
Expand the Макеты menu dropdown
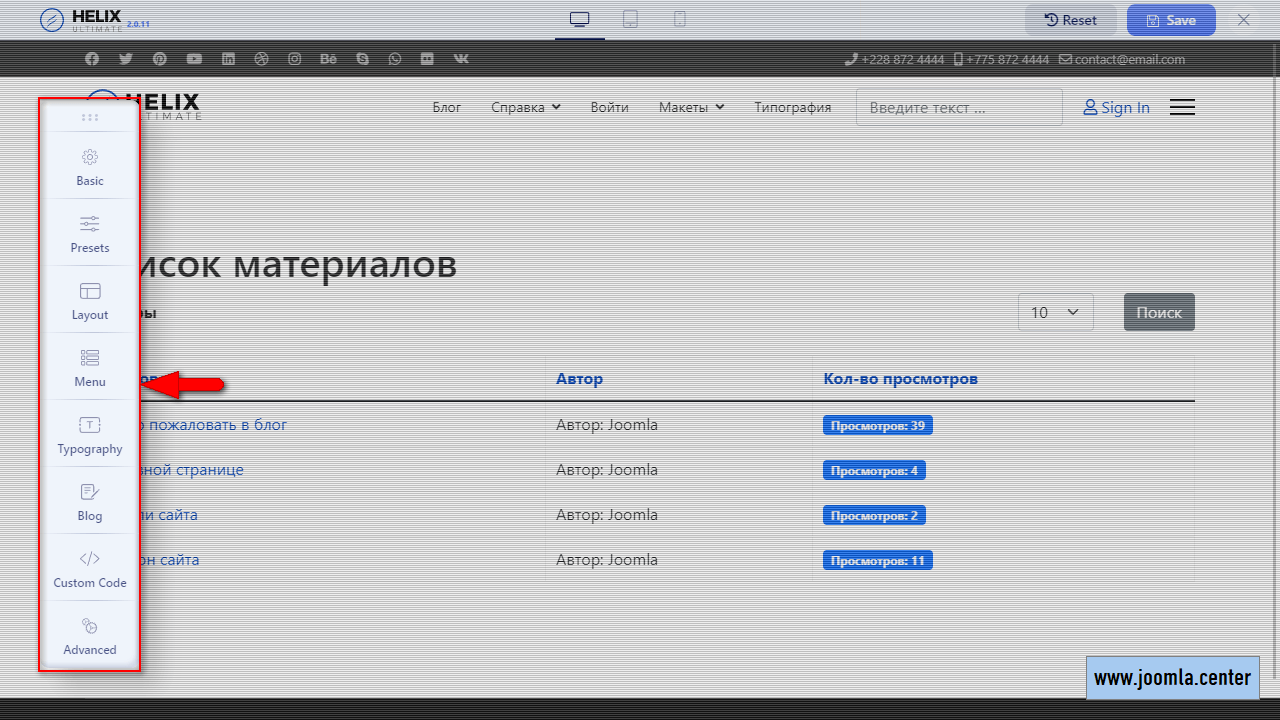click(691, 107)
